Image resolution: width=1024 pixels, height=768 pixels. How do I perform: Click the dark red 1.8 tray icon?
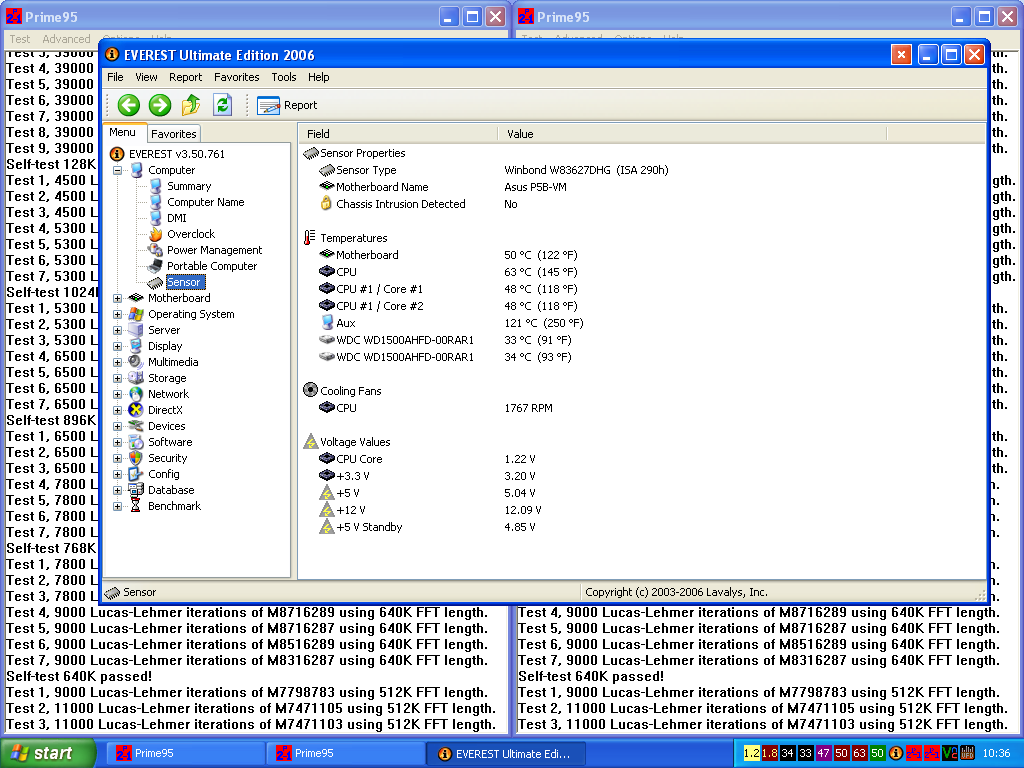[x=770, y=754]
